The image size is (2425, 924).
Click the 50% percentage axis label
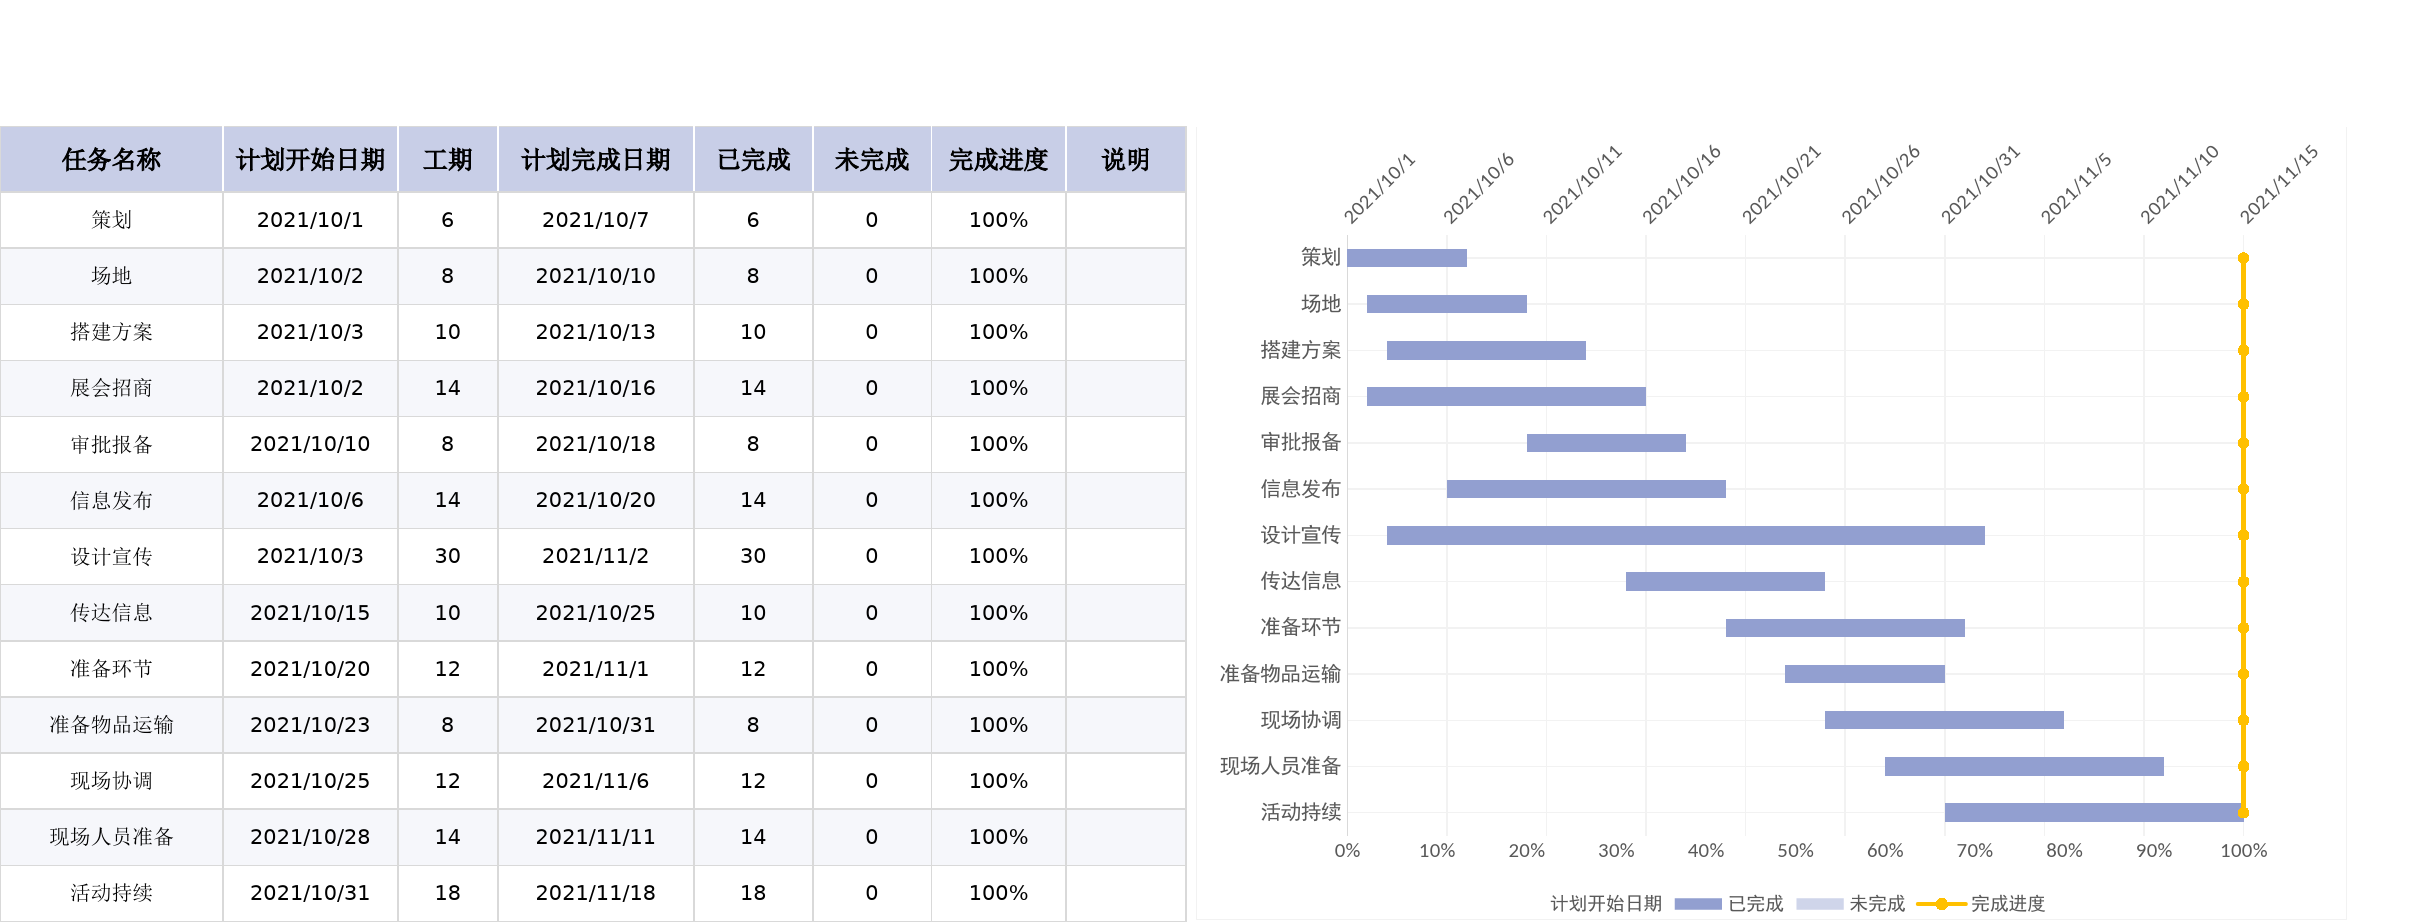[1795, 851]
